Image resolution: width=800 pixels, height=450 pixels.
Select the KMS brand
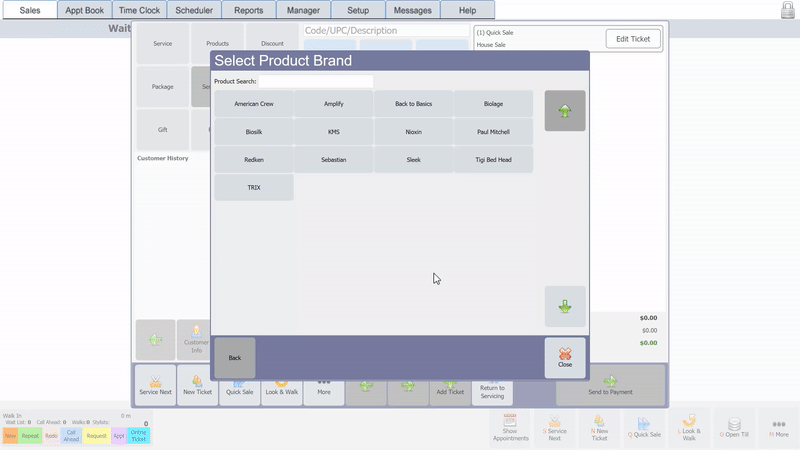tap(334, 132)
